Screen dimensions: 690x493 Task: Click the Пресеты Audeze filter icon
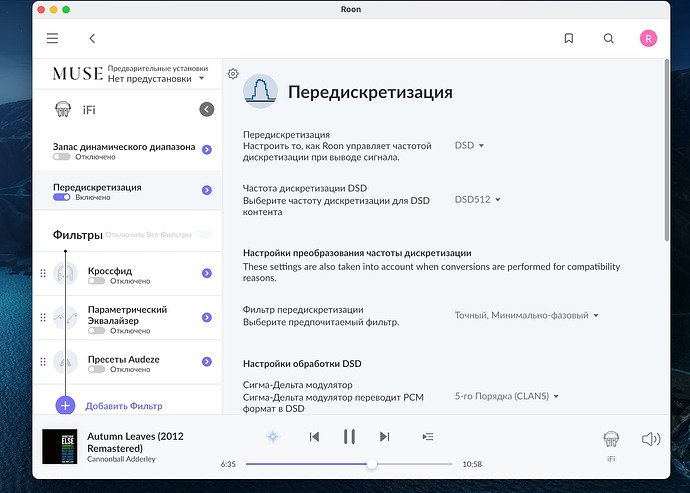(65, 361)
